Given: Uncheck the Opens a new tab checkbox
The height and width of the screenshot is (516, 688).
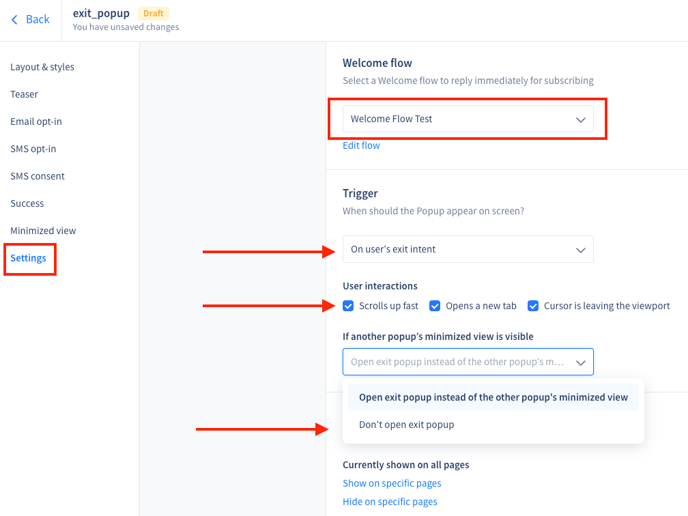Looking at the screenshot, I should (435, 306).
